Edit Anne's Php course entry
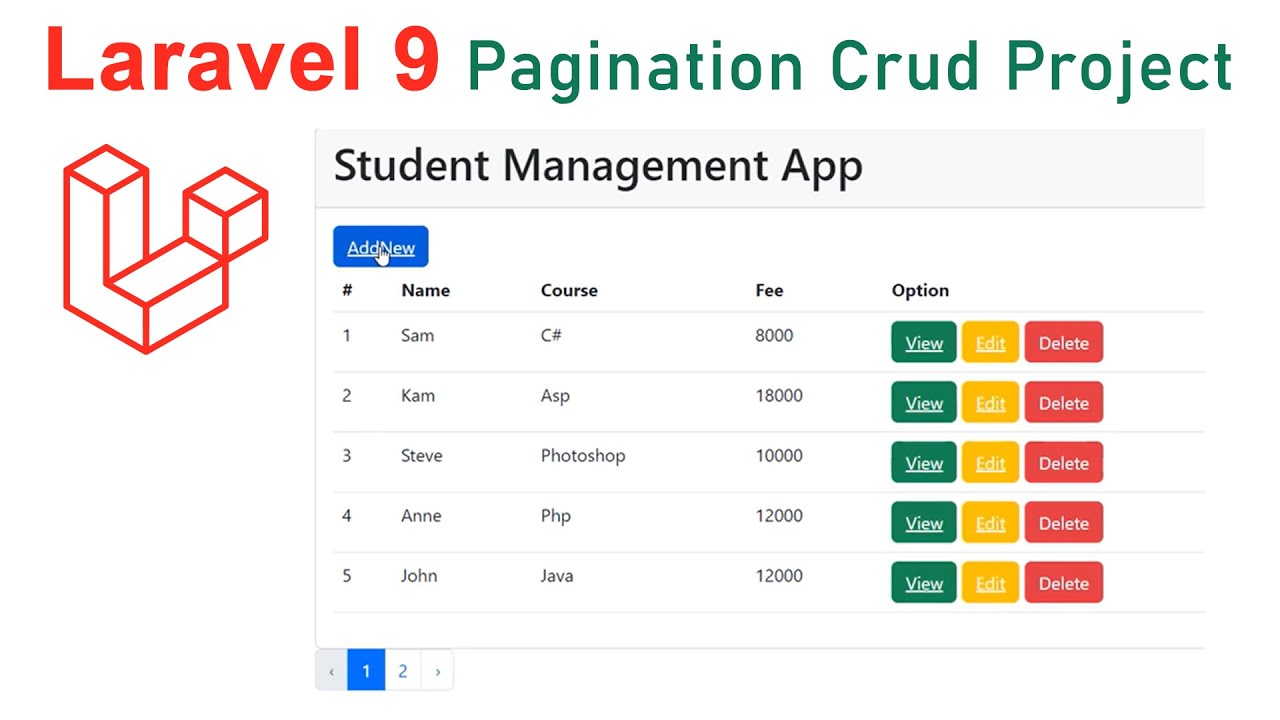The height and width of the screenshot is (720, 1280). (990, 523)
